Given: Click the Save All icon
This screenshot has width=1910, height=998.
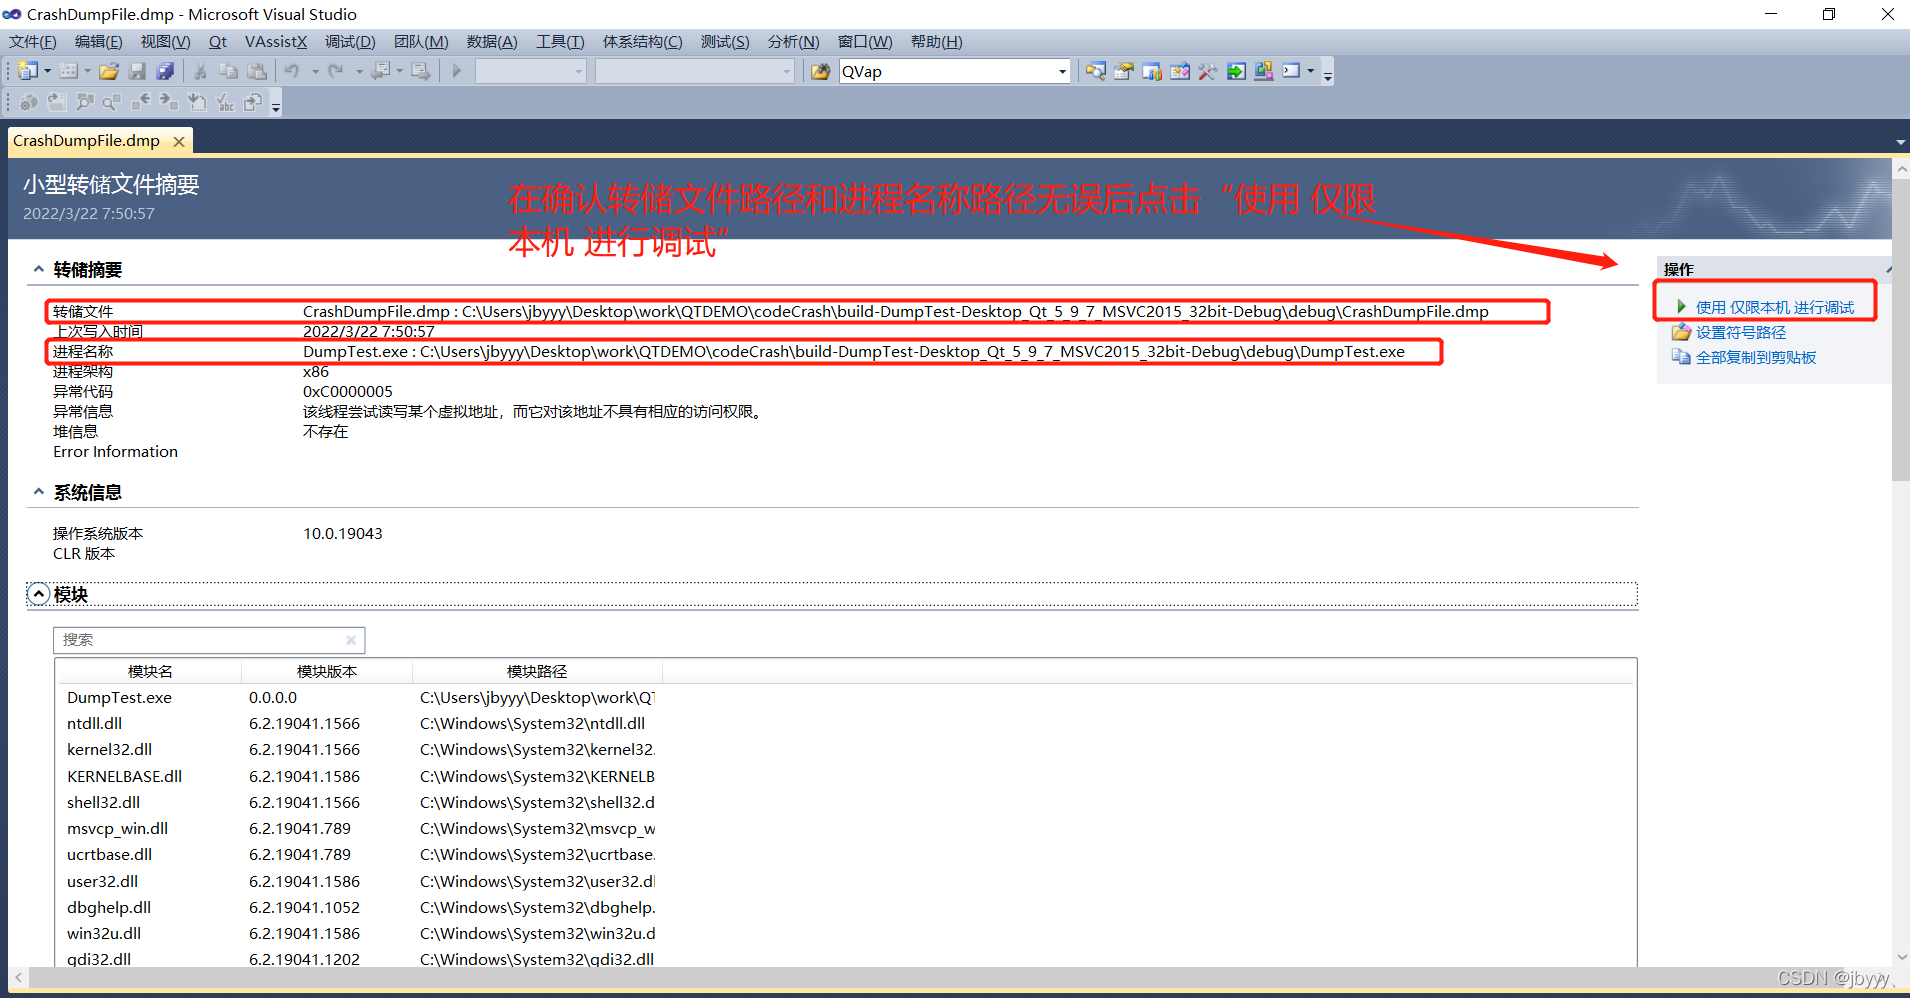Looking at the screenshot, I should [166, 71].
